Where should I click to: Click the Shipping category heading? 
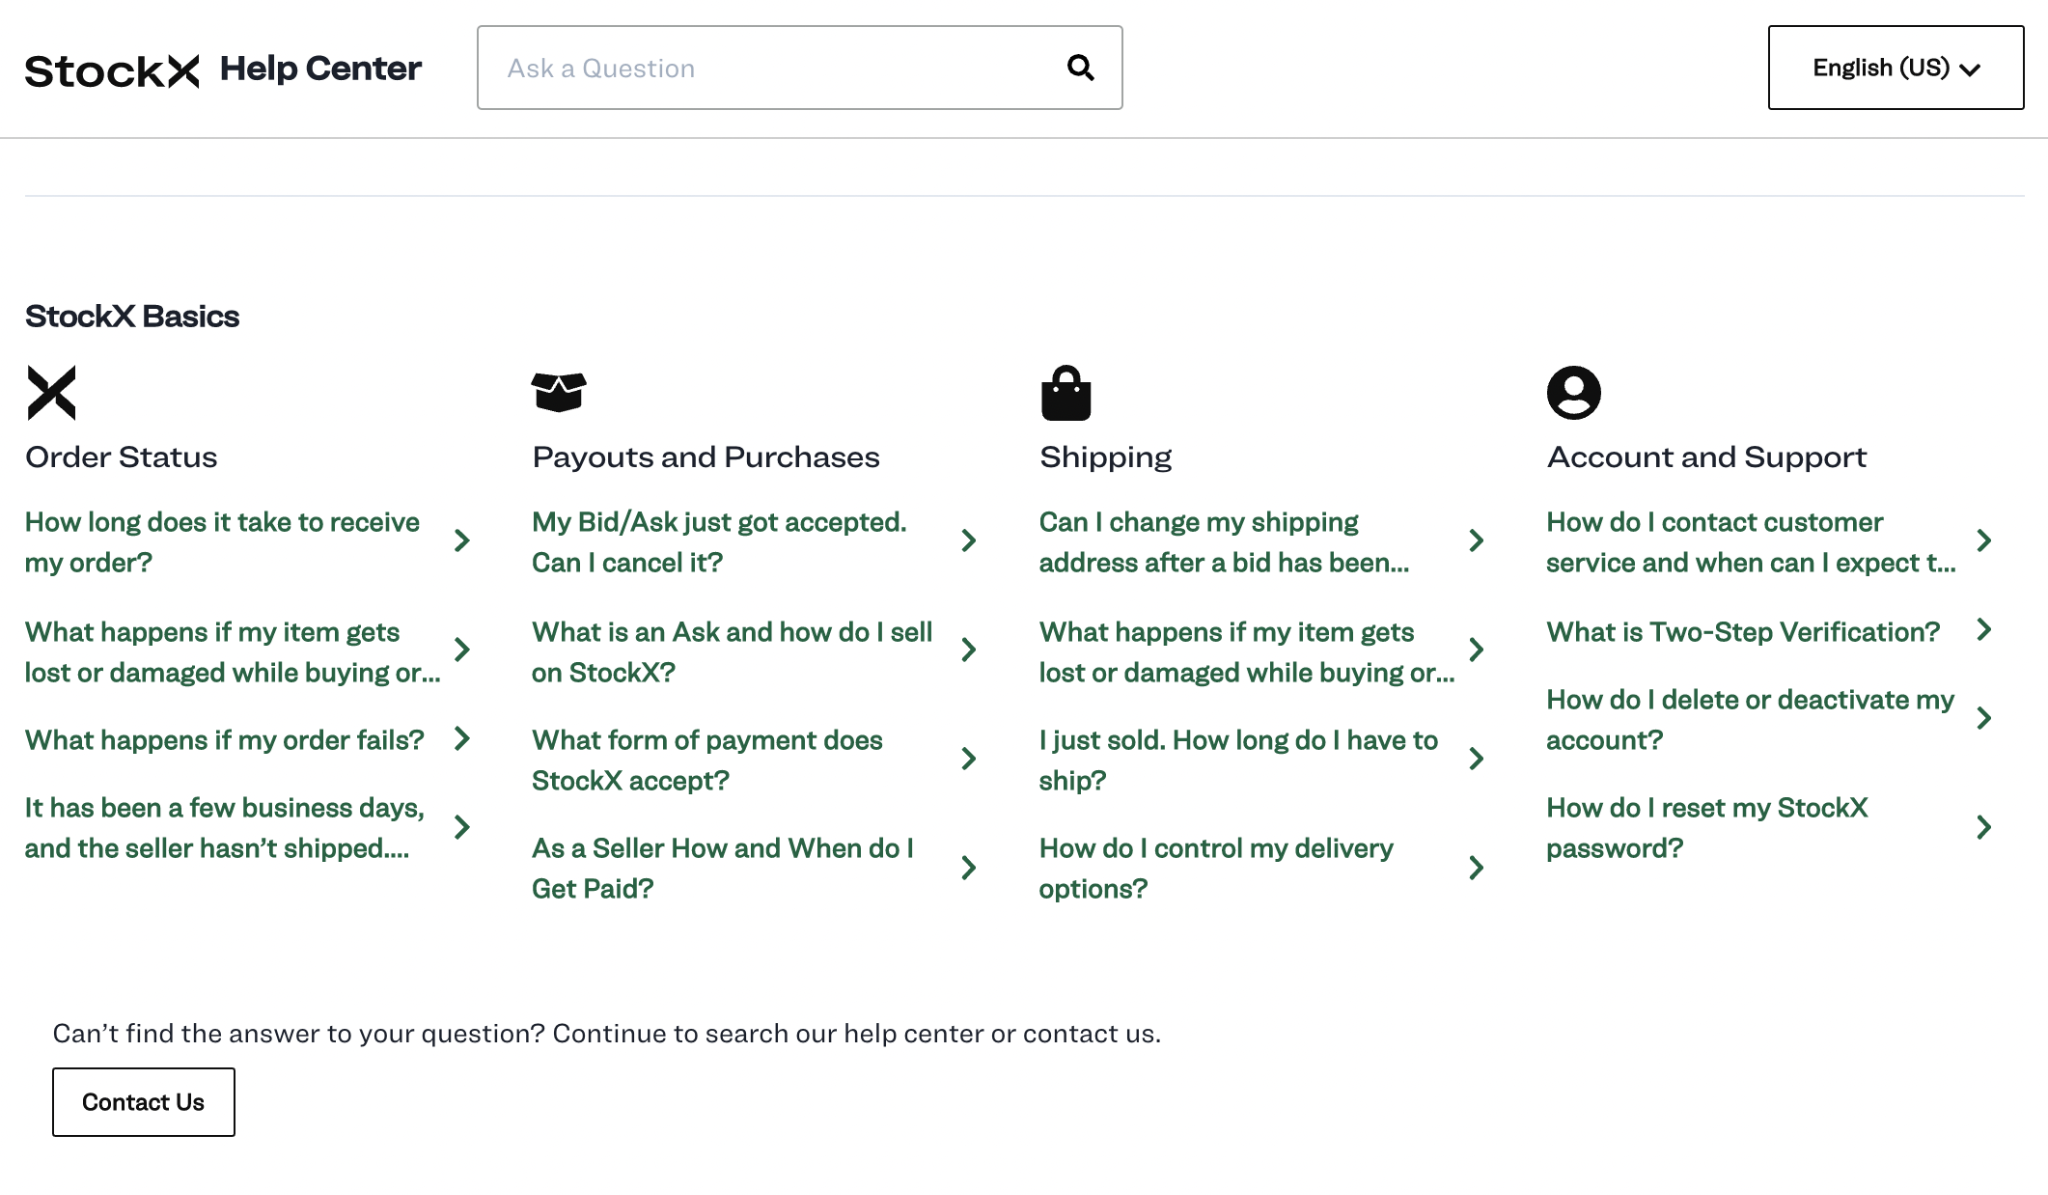point(1105,458)
